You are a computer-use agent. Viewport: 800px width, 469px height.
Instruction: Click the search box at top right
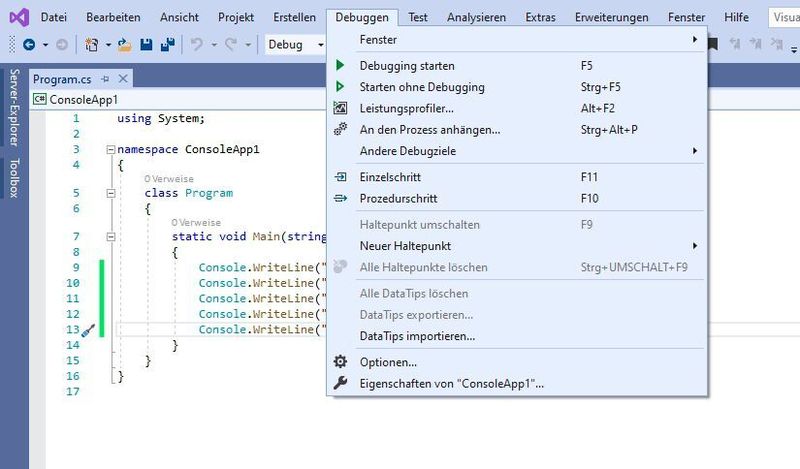(x=784, y=17)
